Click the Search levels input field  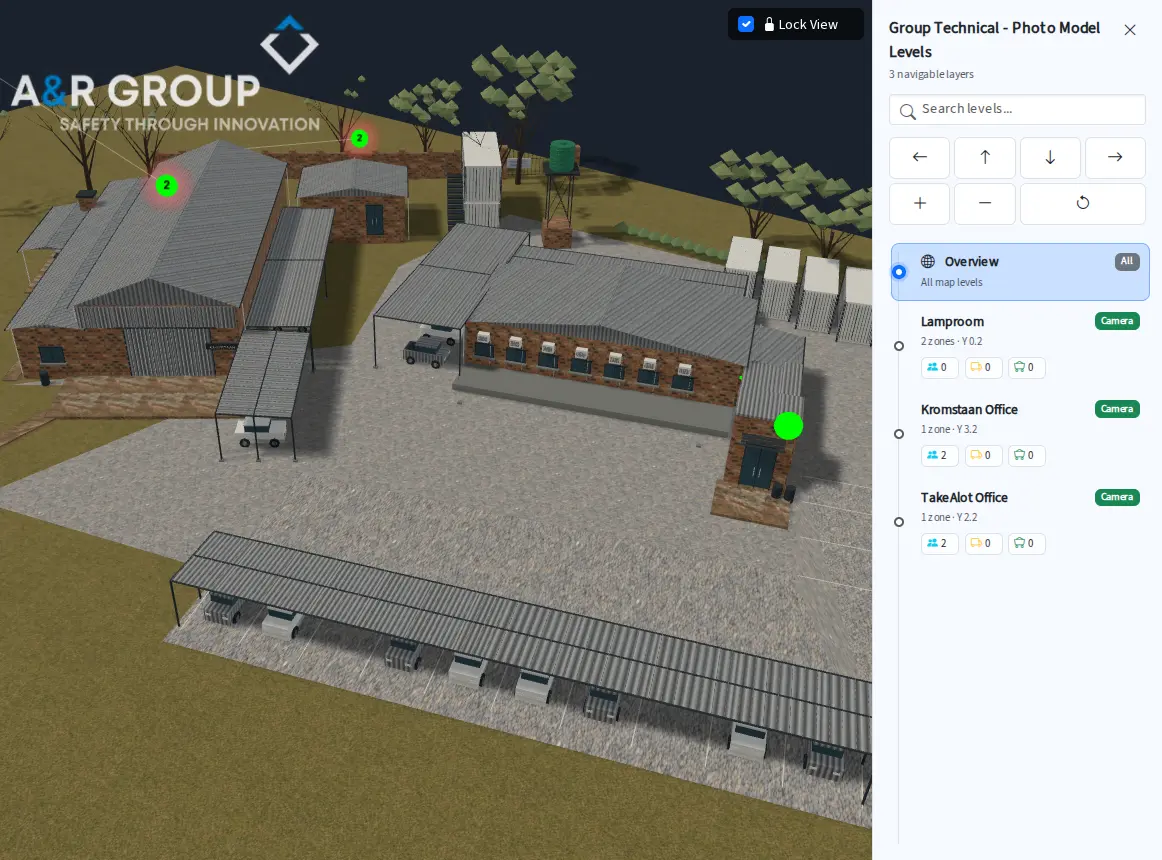point(1017,110)
